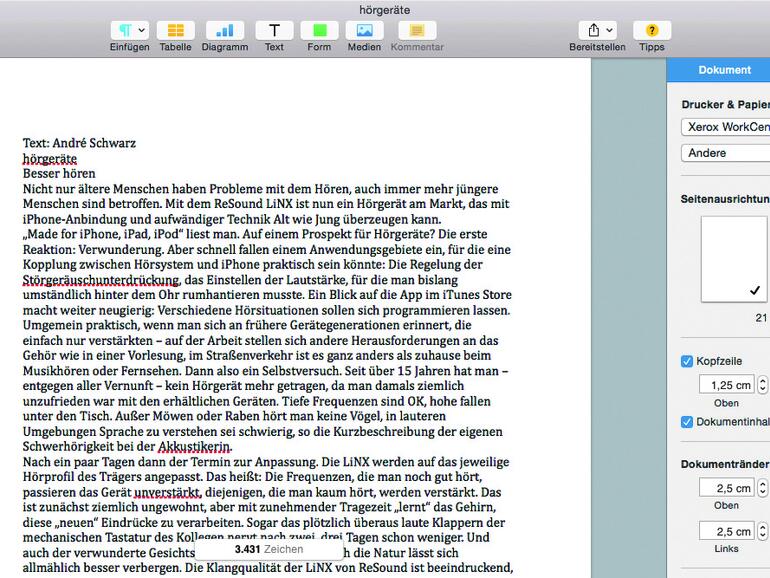770x578 pixels.
Task: Insert a table with Tabelle icon
Action: (x=175, y=30)
